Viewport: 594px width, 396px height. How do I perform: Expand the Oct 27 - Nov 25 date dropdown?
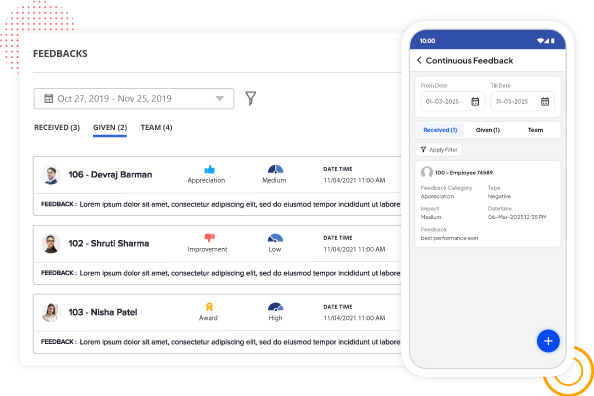point(219,99)
